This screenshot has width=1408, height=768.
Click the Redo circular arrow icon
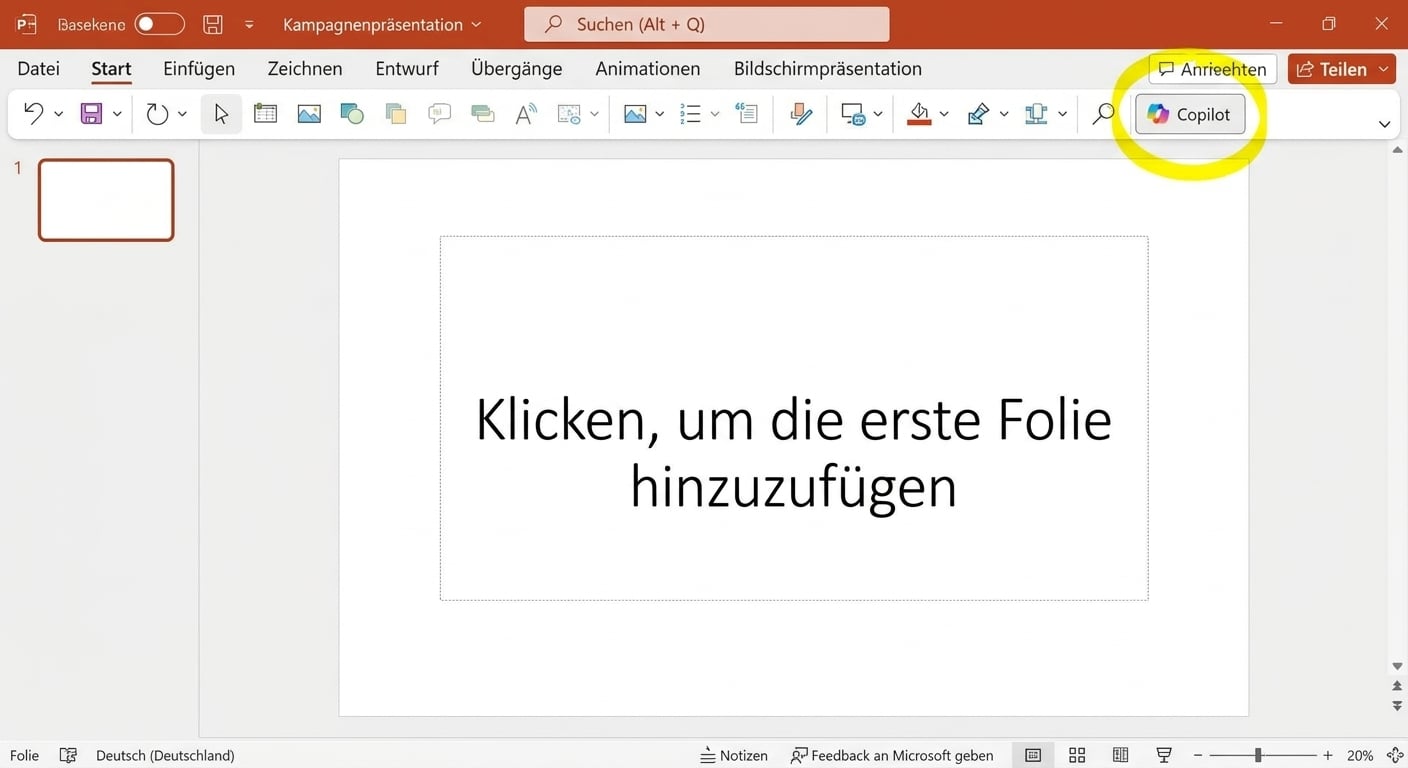[157, 114]
